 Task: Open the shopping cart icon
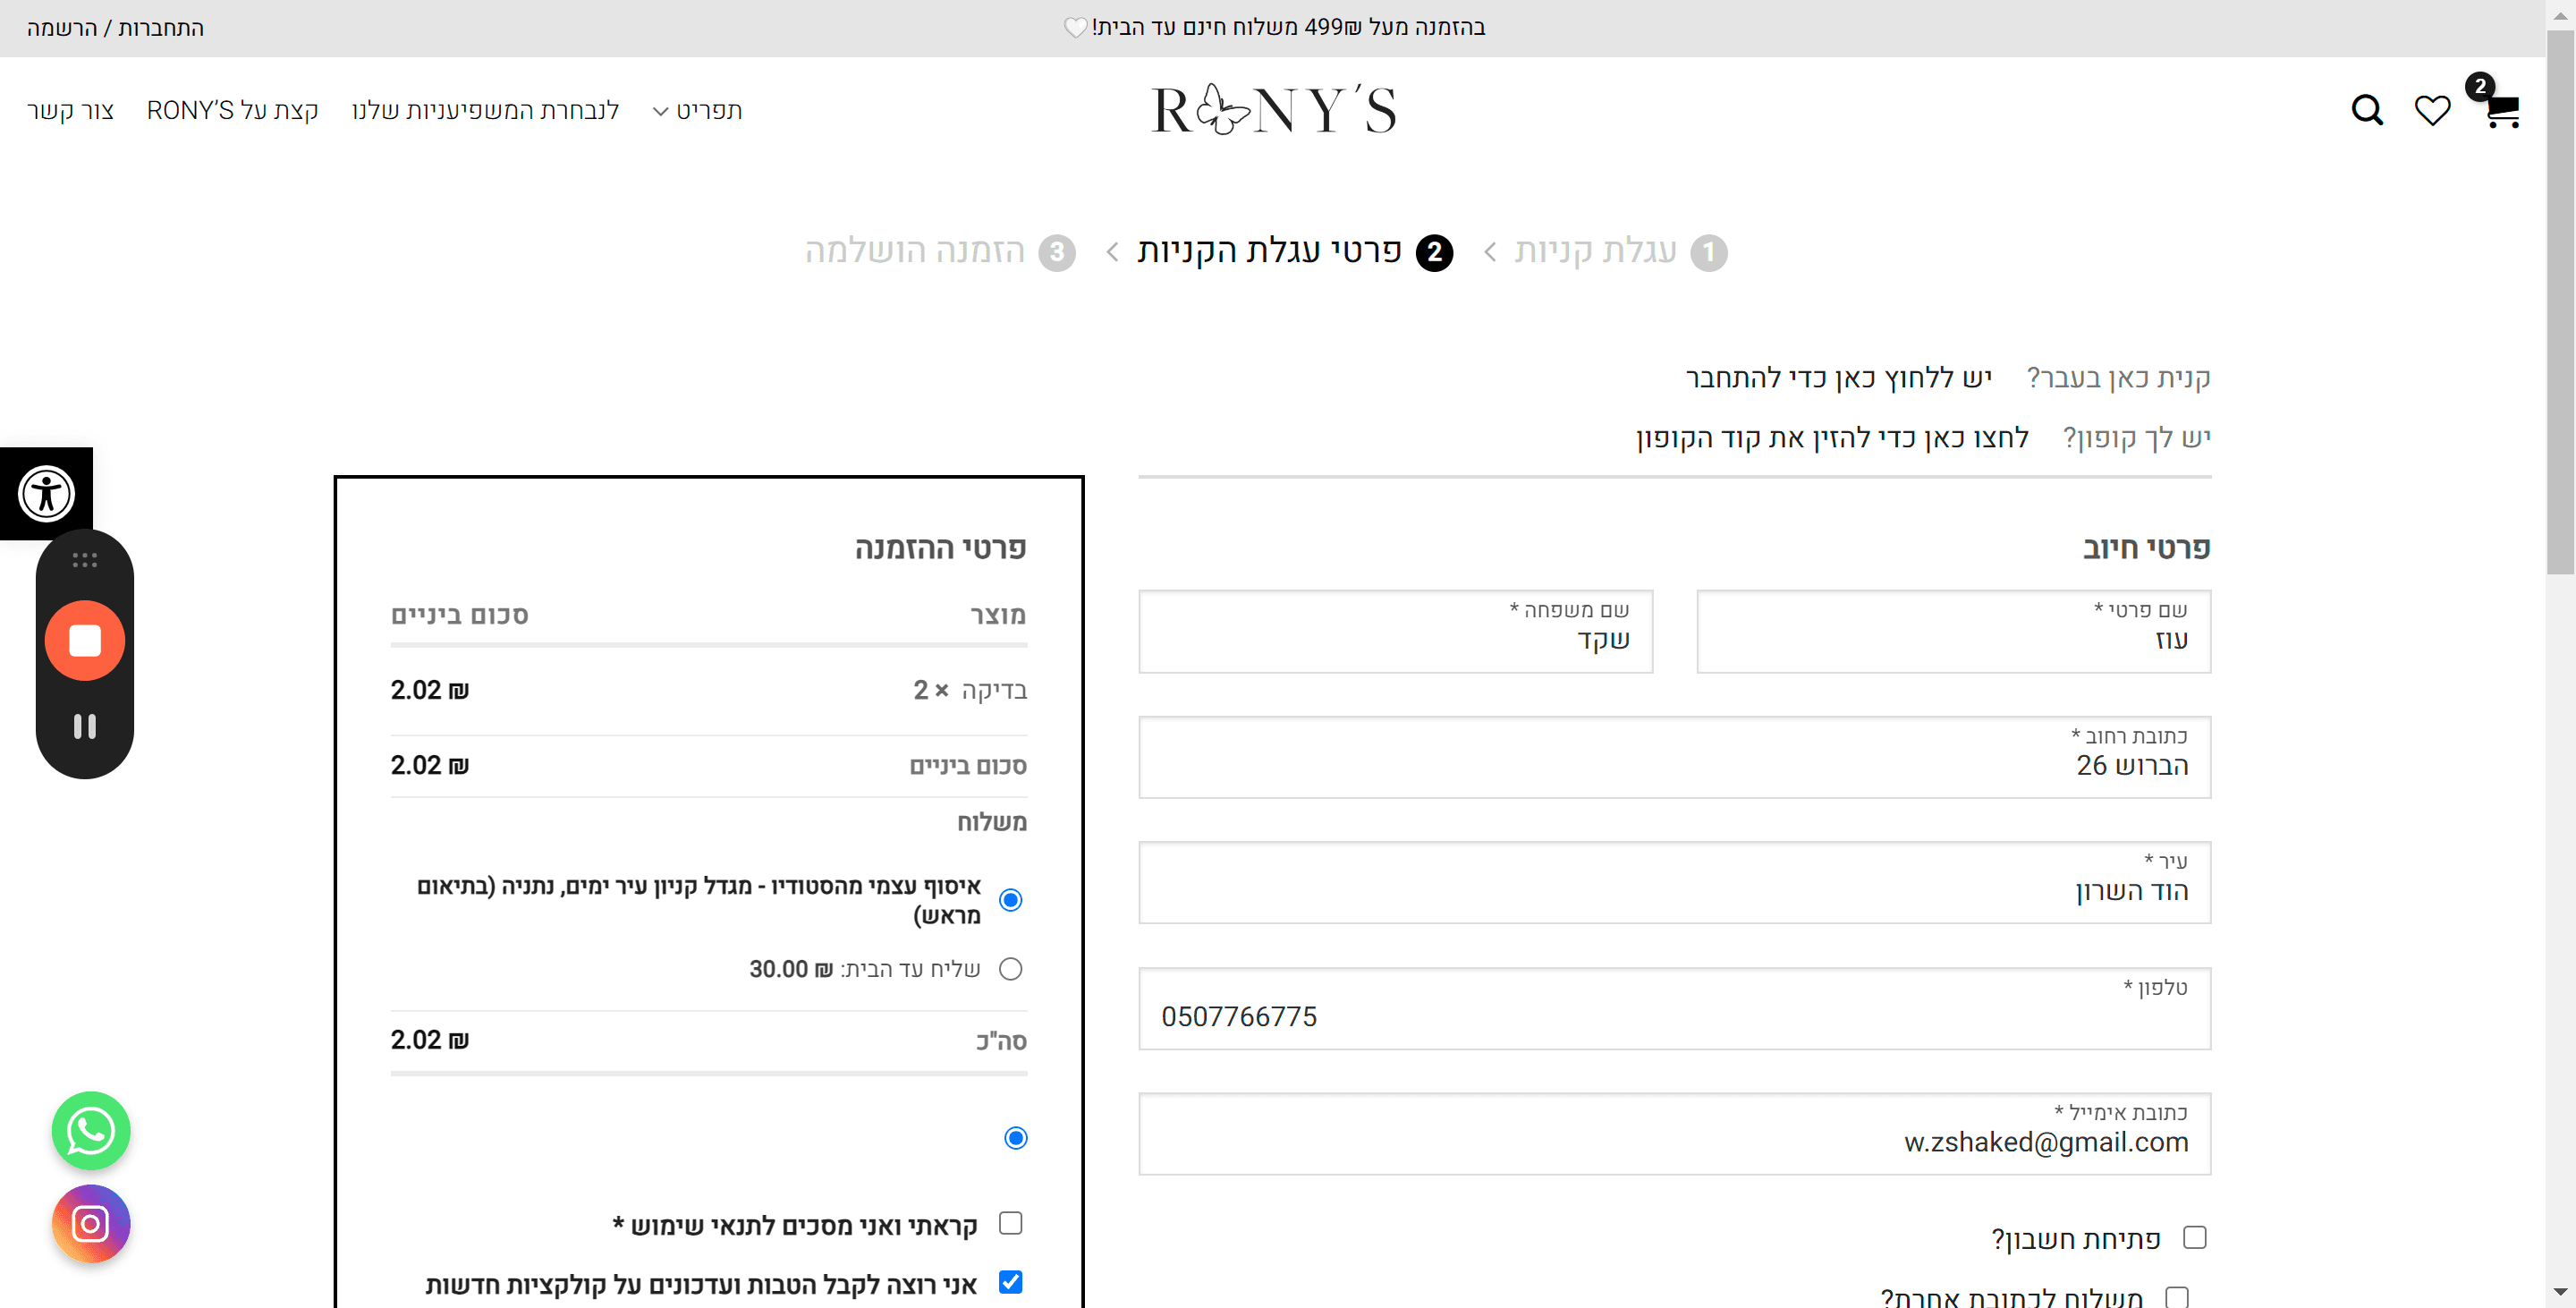[x=2502, y=109]
